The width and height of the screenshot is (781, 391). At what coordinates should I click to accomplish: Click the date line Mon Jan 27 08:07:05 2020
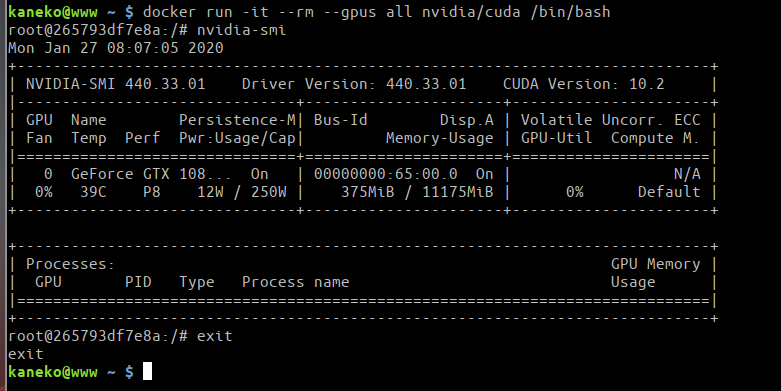point(116,48)
